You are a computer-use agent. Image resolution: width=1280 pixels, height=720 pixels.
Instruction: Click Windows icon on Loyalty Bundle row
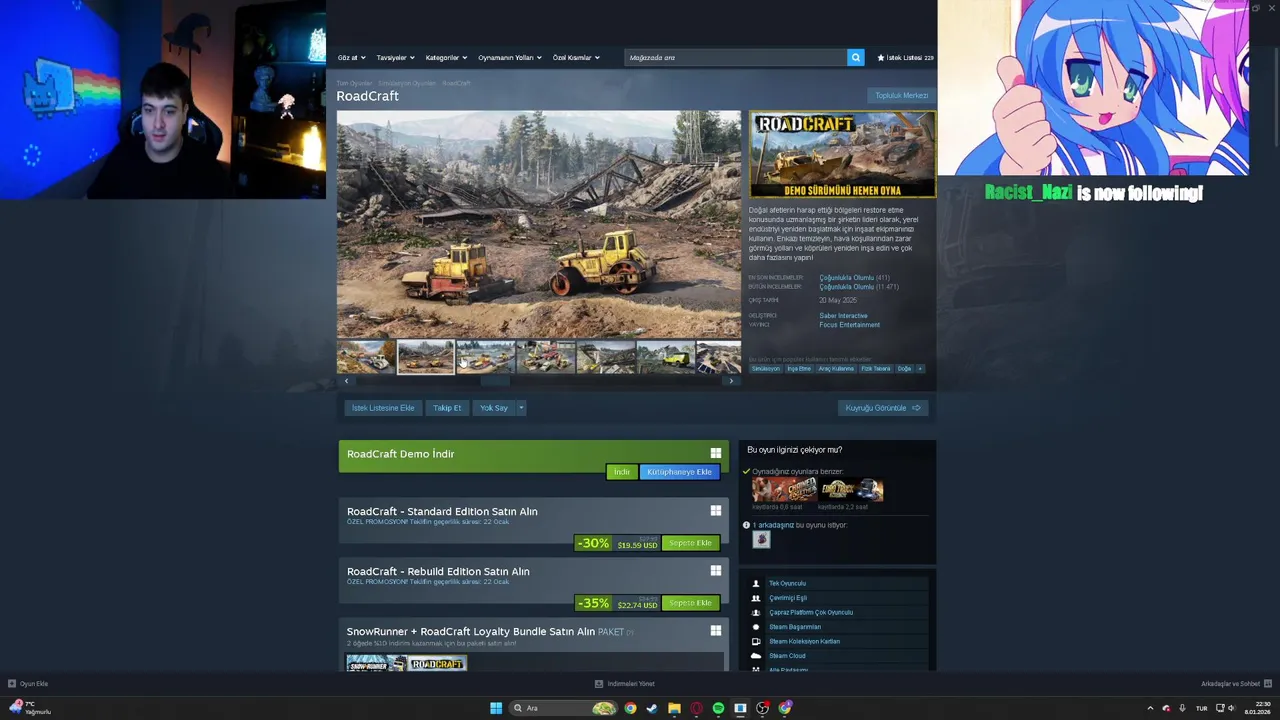[x=716, y=631]
